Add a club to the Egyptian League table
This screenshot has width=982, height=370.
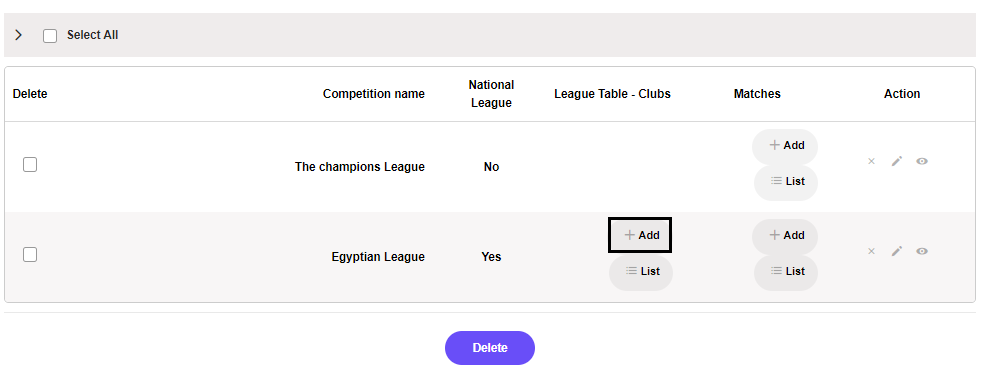coord(640,235)
